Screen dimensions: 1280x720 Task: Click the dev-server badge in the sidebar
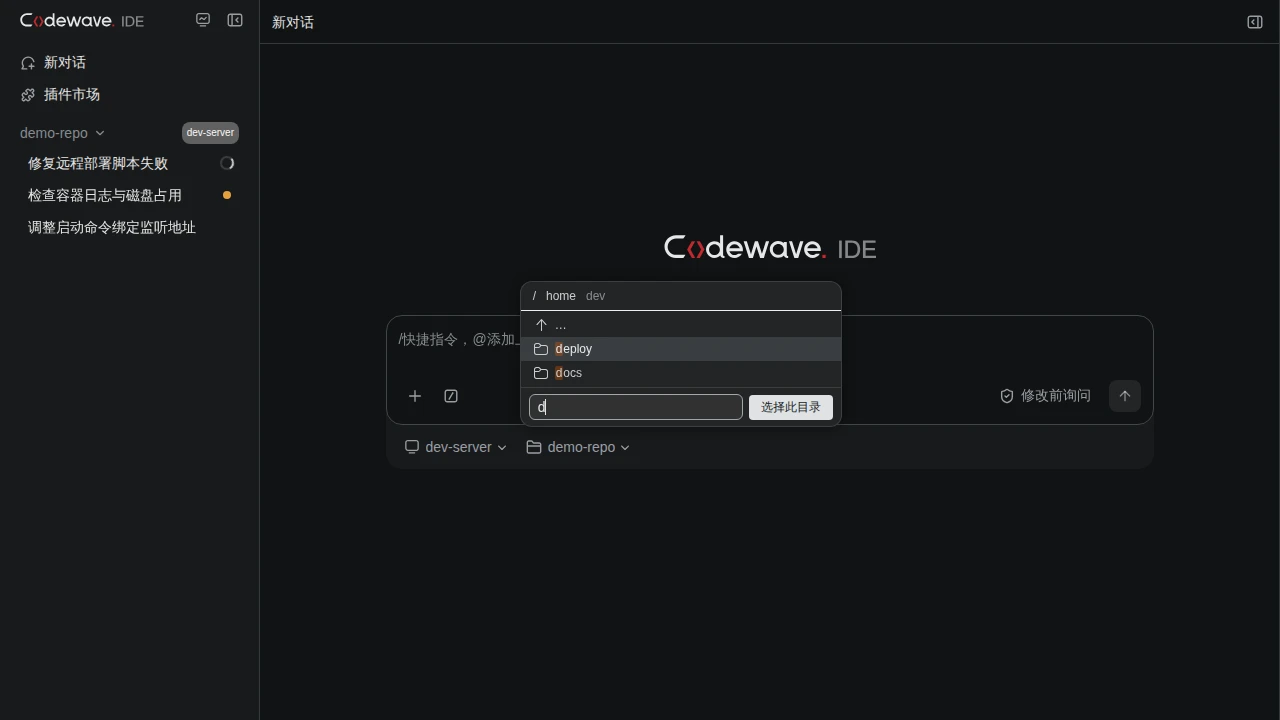210,133
